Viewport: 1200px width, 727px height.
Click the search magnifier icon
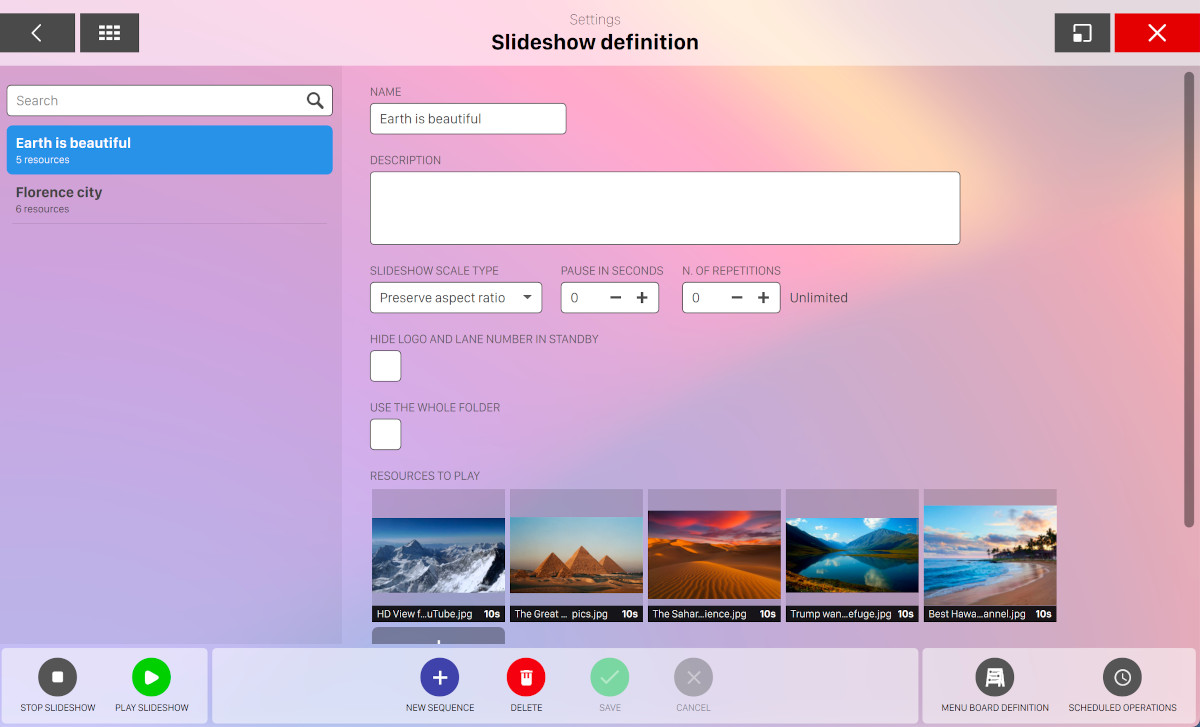315,100
